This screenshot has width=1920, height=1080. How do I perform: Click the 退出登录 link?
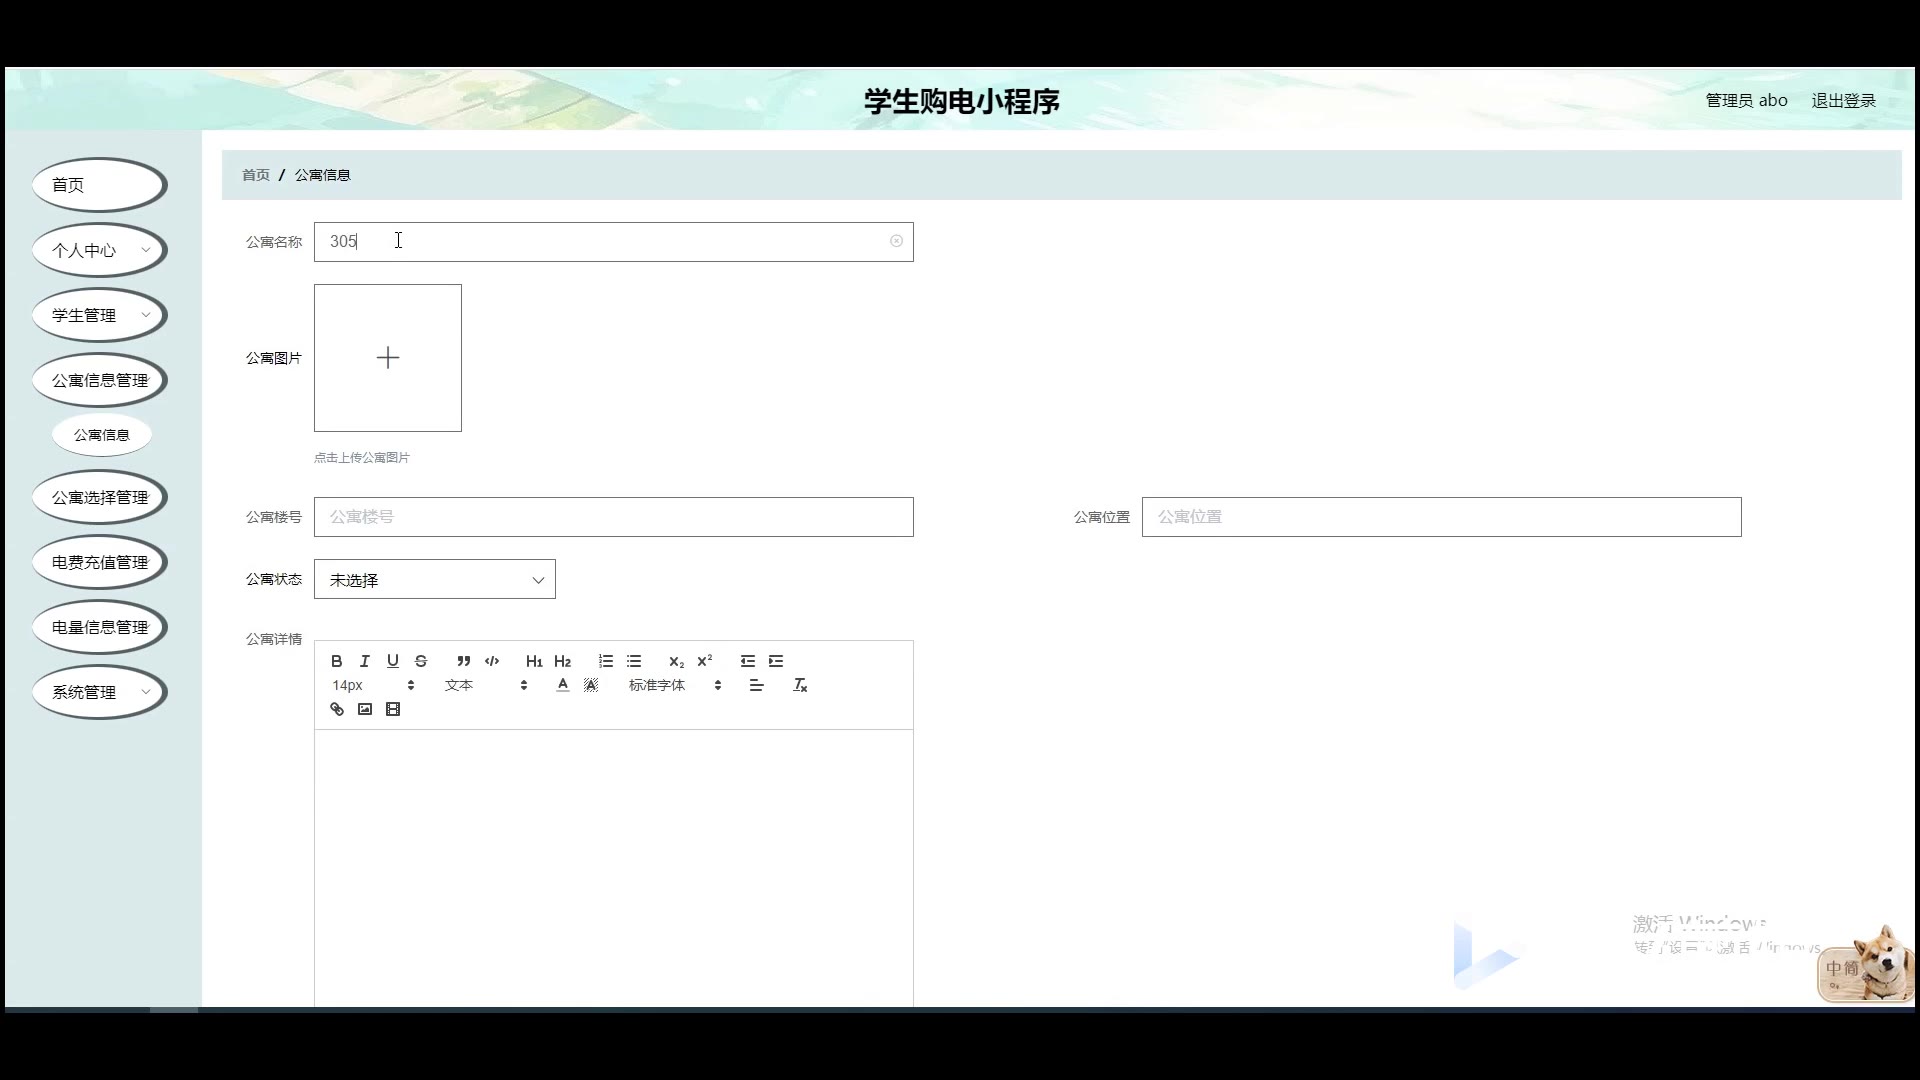[x=1843, y=101]
